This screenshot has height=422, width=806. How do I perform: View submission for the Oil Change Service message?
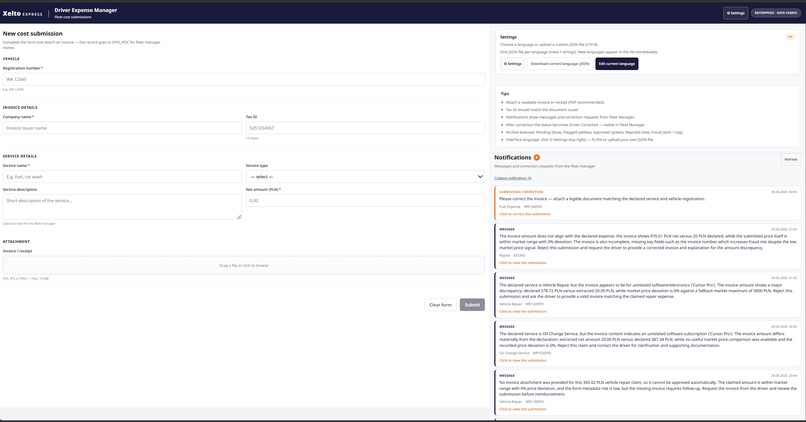(523, 360)
